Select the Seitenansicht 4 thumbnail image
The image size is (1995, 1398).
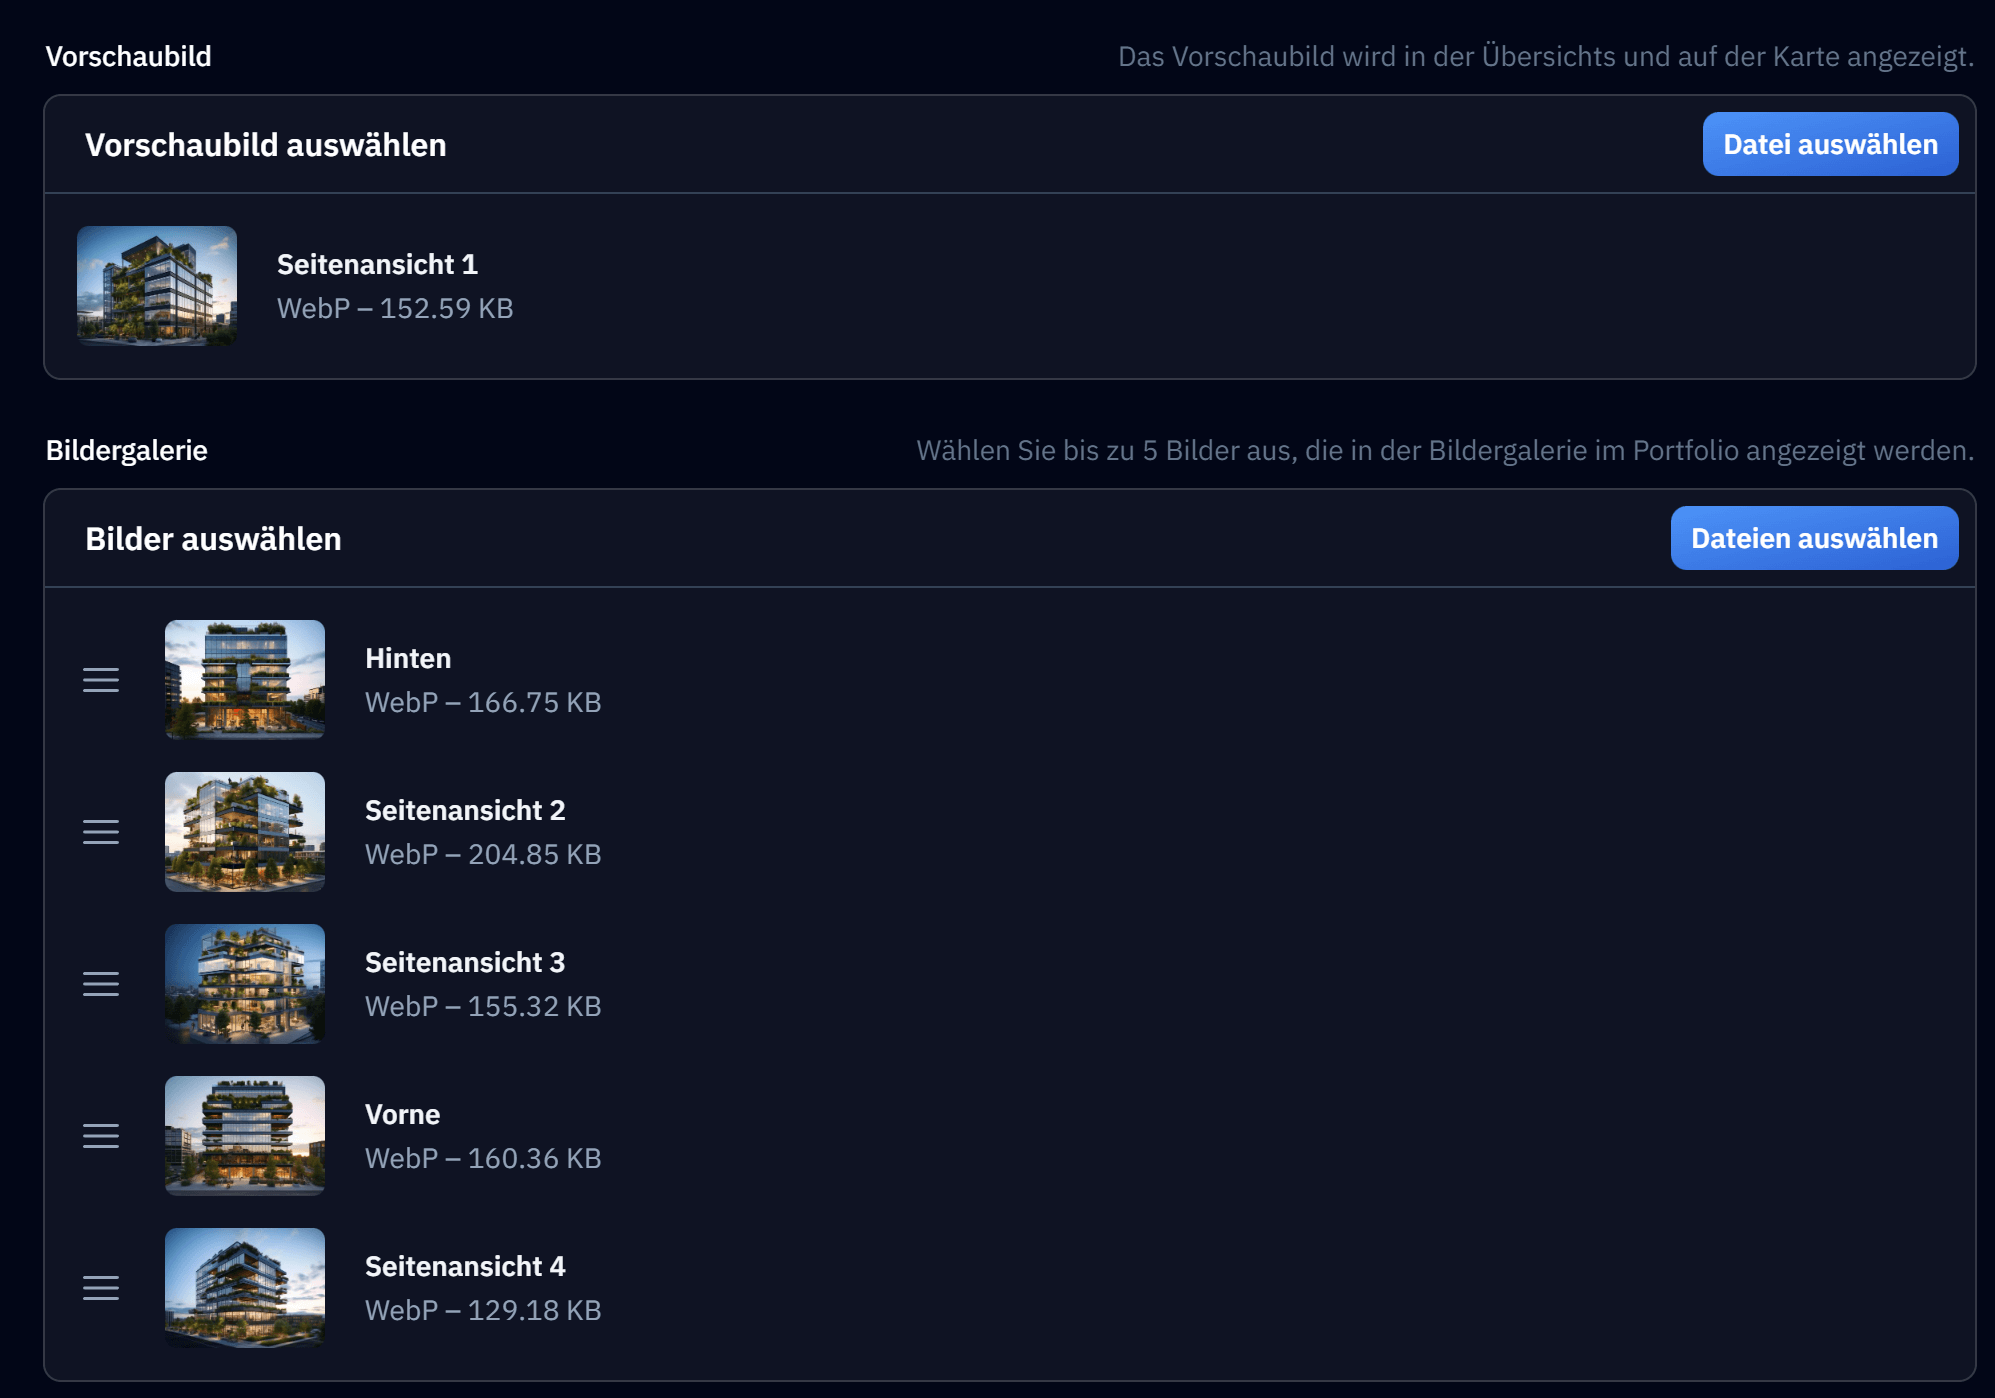tap(245, 1288)
